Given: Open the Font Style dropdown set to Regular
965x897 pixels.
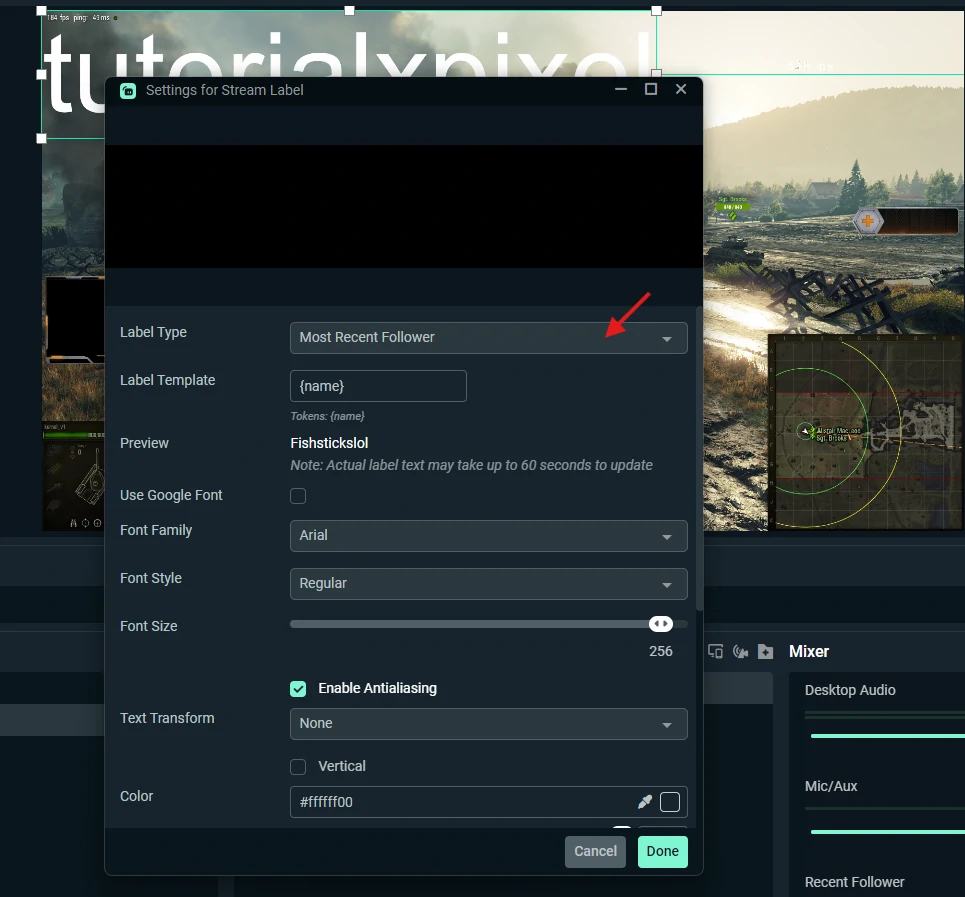Looking at the screenshot, I should 488,584.
